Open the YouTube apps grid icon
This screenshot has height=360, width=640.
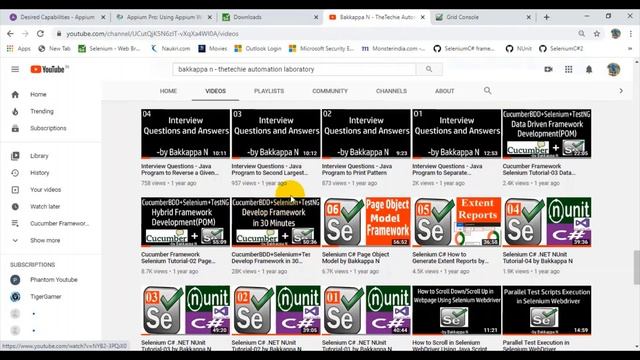click(569, 69)
